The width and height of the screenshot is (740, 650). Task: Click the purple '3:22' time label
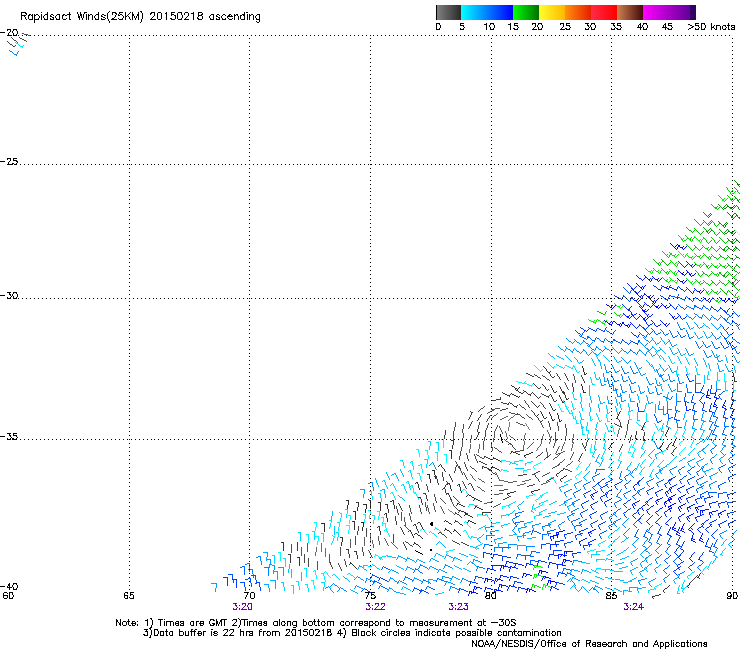[376, 607]
